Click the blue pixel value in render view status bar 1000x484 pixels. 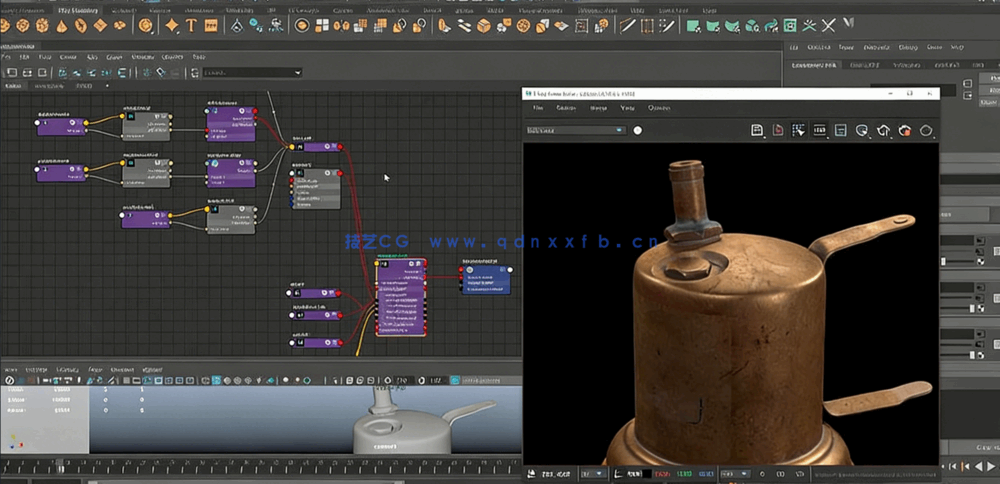tap(705, 474)
